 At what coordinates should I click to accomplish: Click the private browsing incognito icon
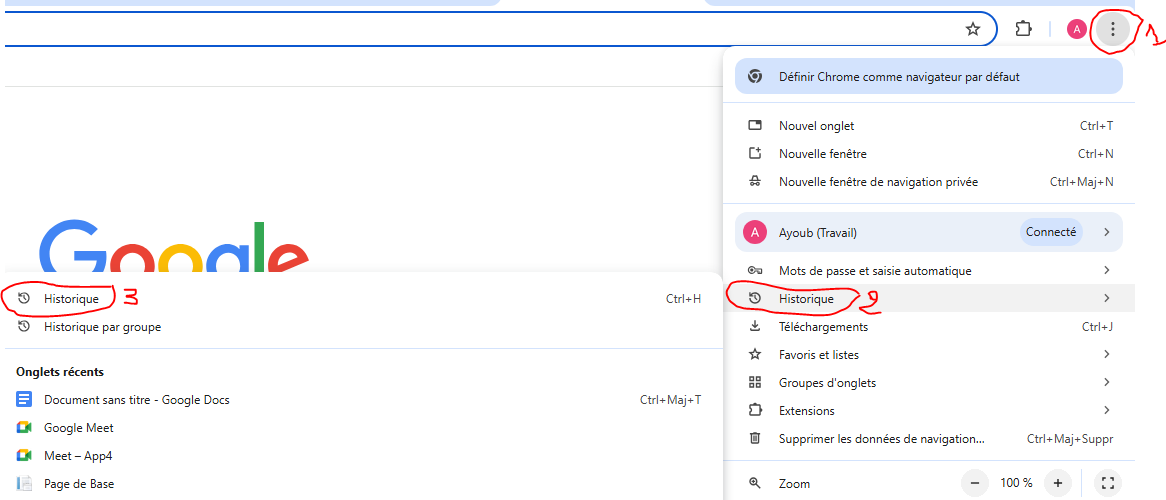(x=755, y=182)
